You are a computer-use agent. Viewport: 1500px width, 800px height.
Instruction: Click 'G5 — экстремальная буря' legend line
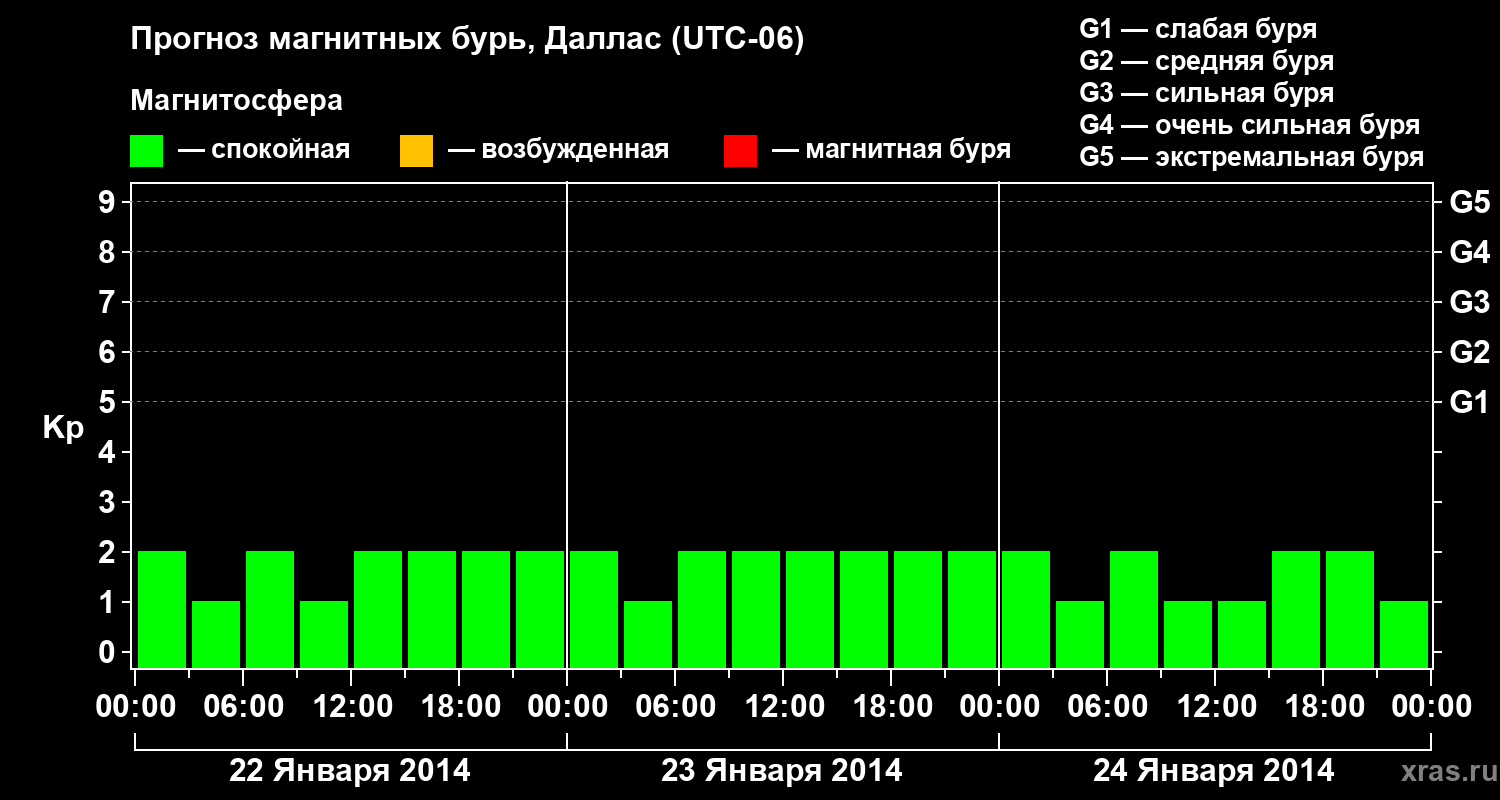click(1251, 157)
